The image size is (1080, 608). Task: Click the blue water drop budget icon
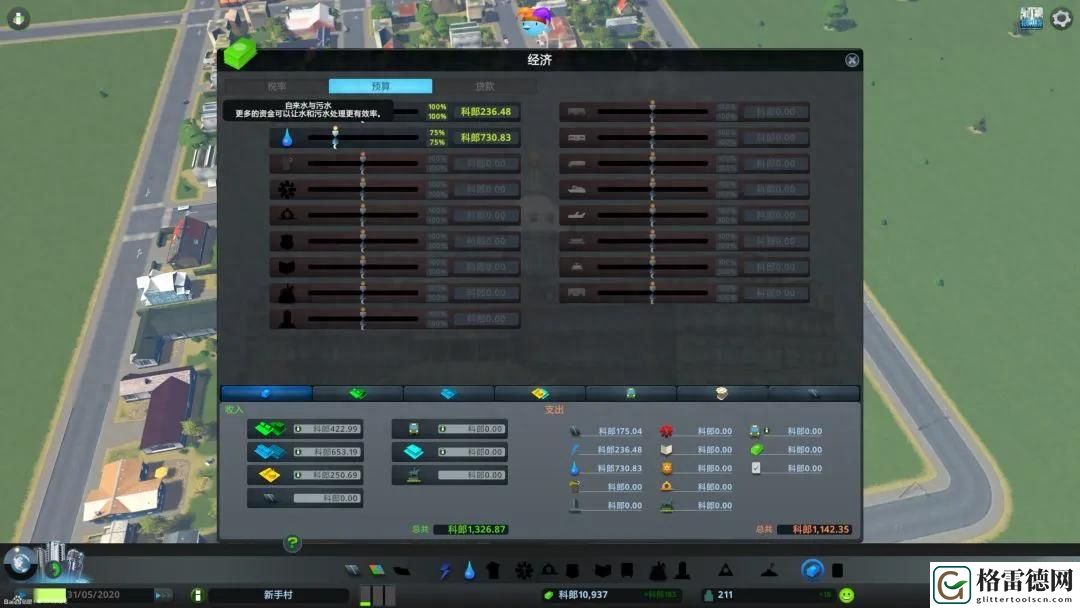pos(287,138)
